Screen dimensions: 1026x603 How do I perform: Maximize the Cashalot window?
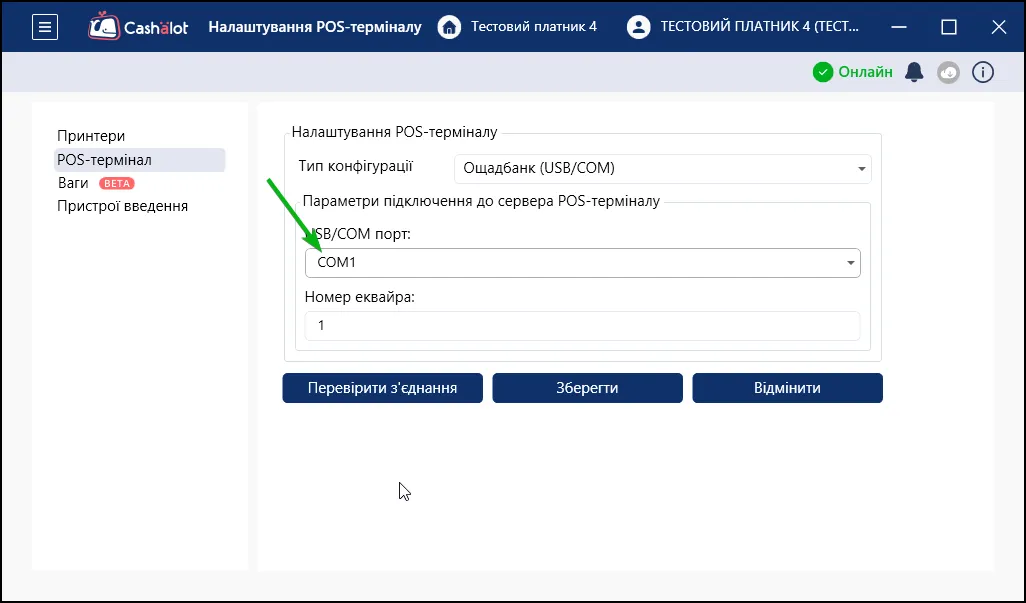(949, 27)
